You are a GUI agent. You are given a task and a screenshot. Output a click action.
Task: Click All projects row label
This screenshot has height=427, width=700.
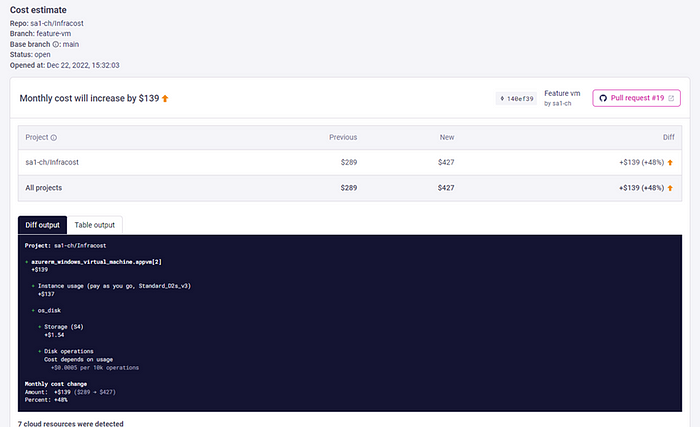pos(44,188)
